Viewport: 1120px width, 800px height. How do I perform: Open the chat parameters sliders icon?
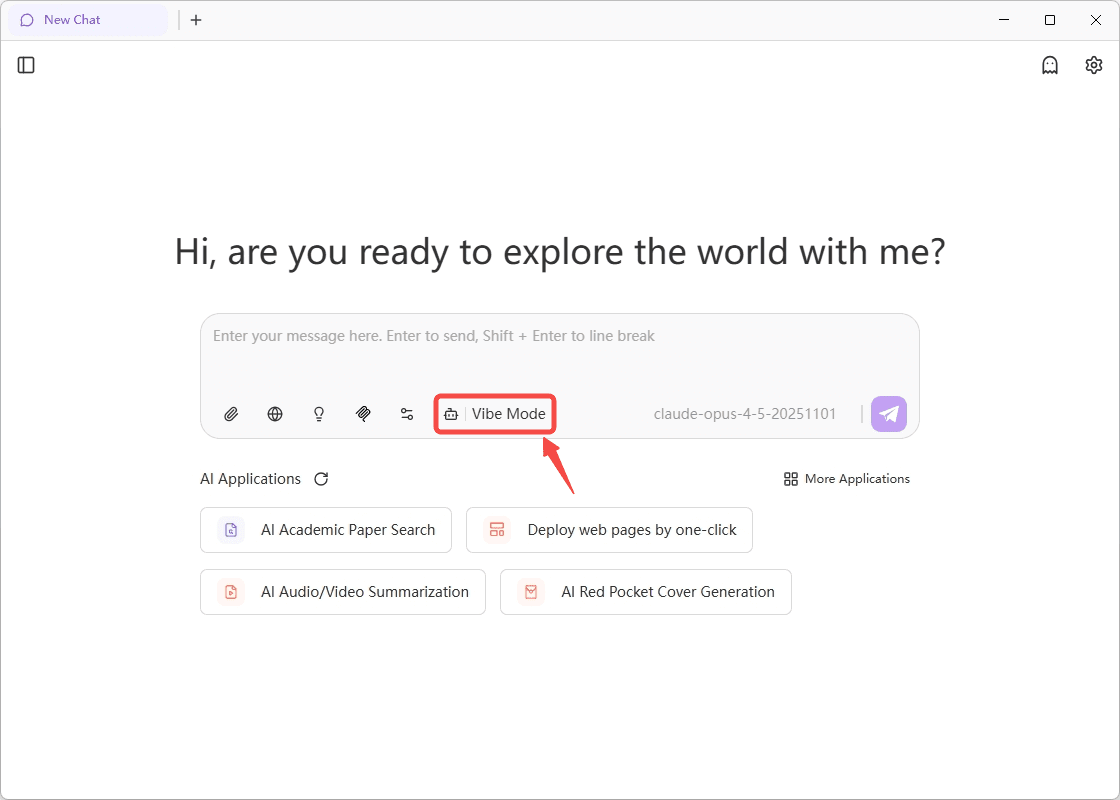[x=407, y=414]
